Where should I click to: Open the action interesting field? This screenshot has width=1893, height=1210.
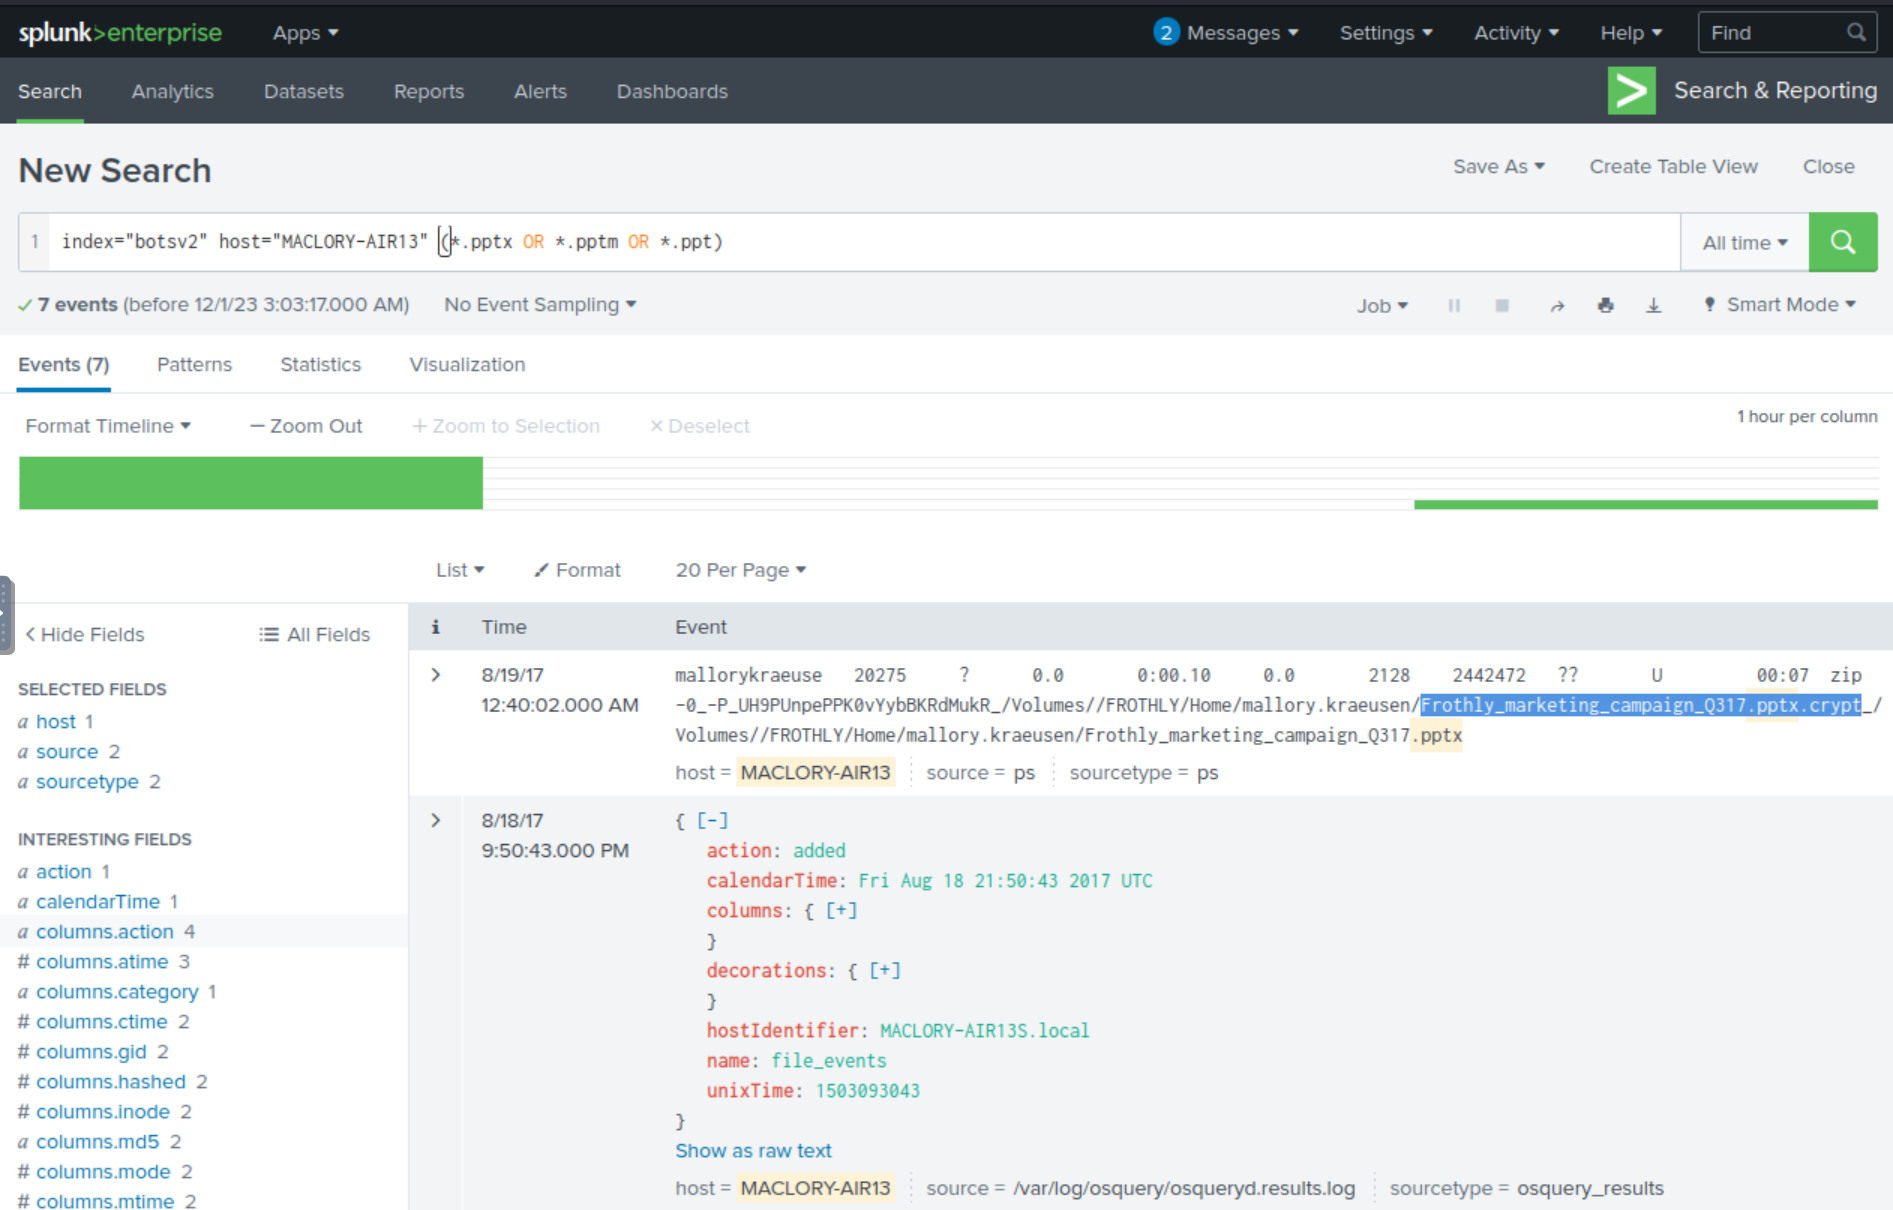point(64,872)
